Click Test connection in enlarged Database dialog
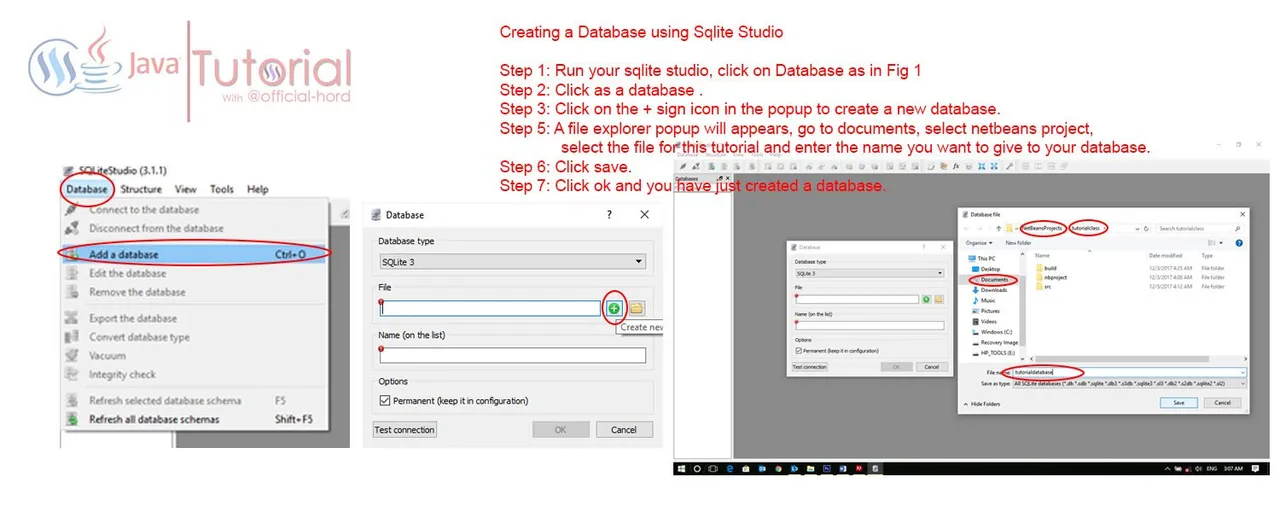 pyautogui.click(x=405, y=430)
